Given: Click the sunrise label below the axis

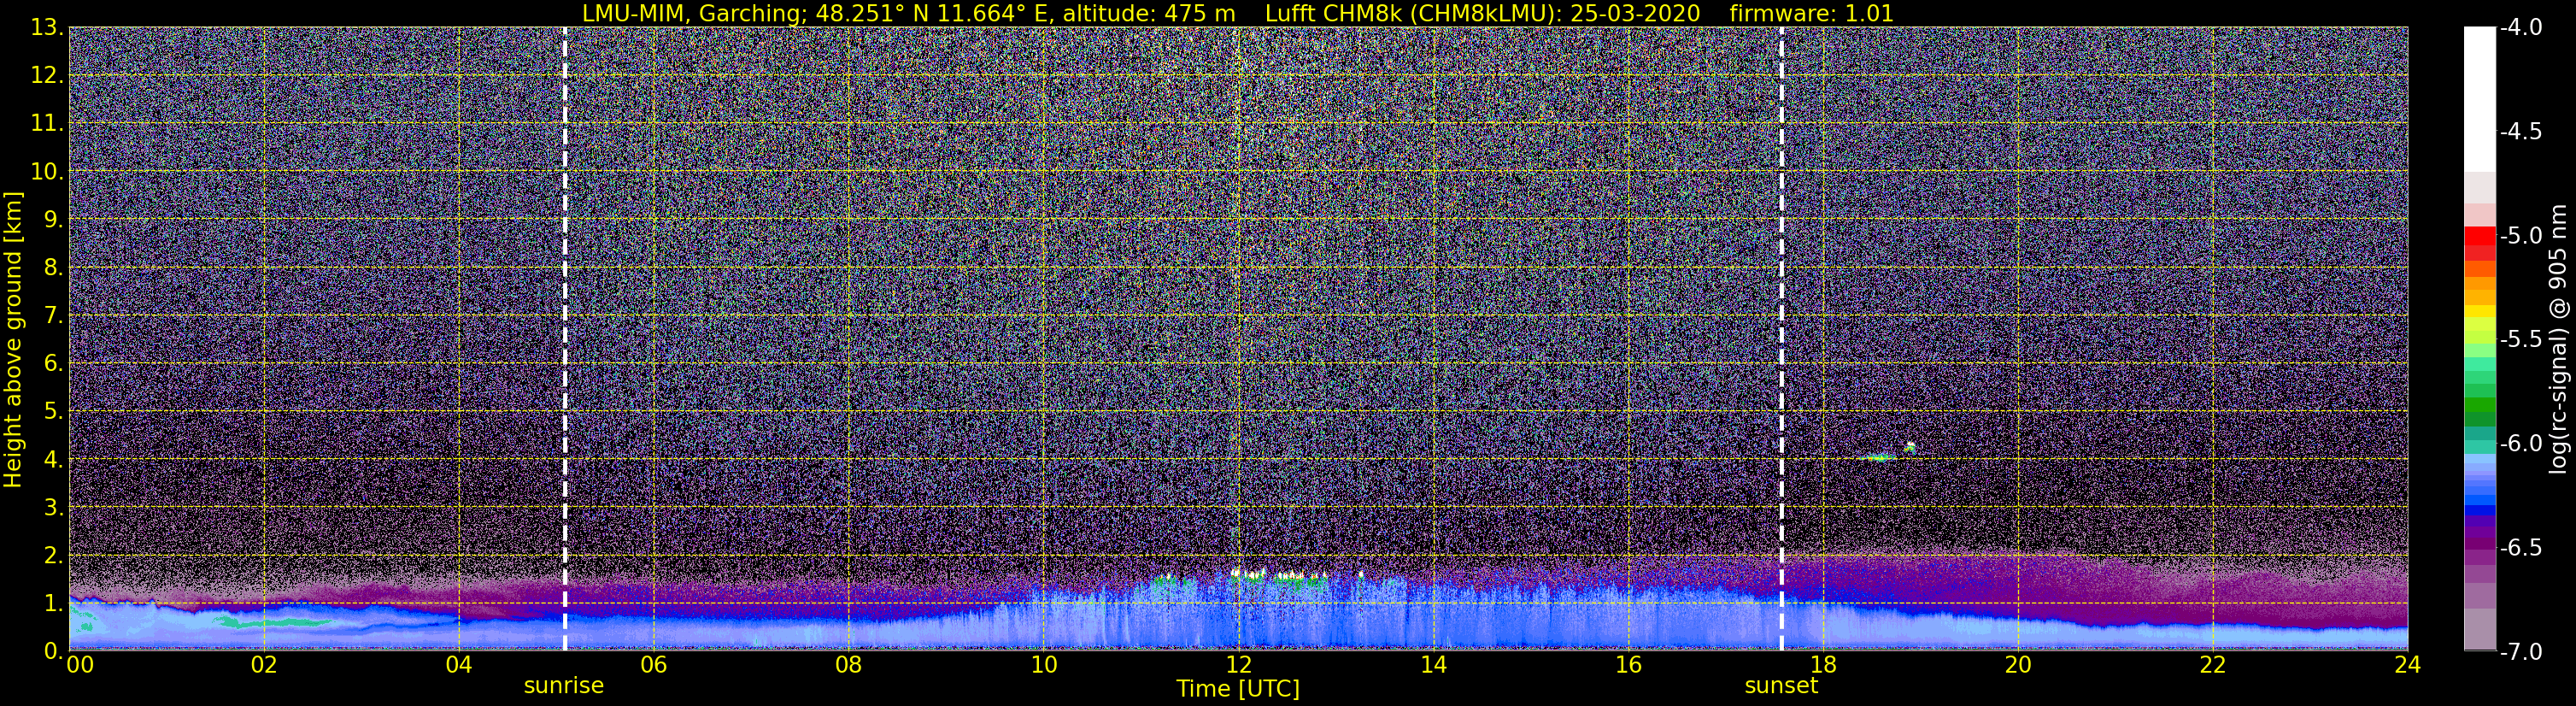Looking at the screenshot, I should [564, 686].
